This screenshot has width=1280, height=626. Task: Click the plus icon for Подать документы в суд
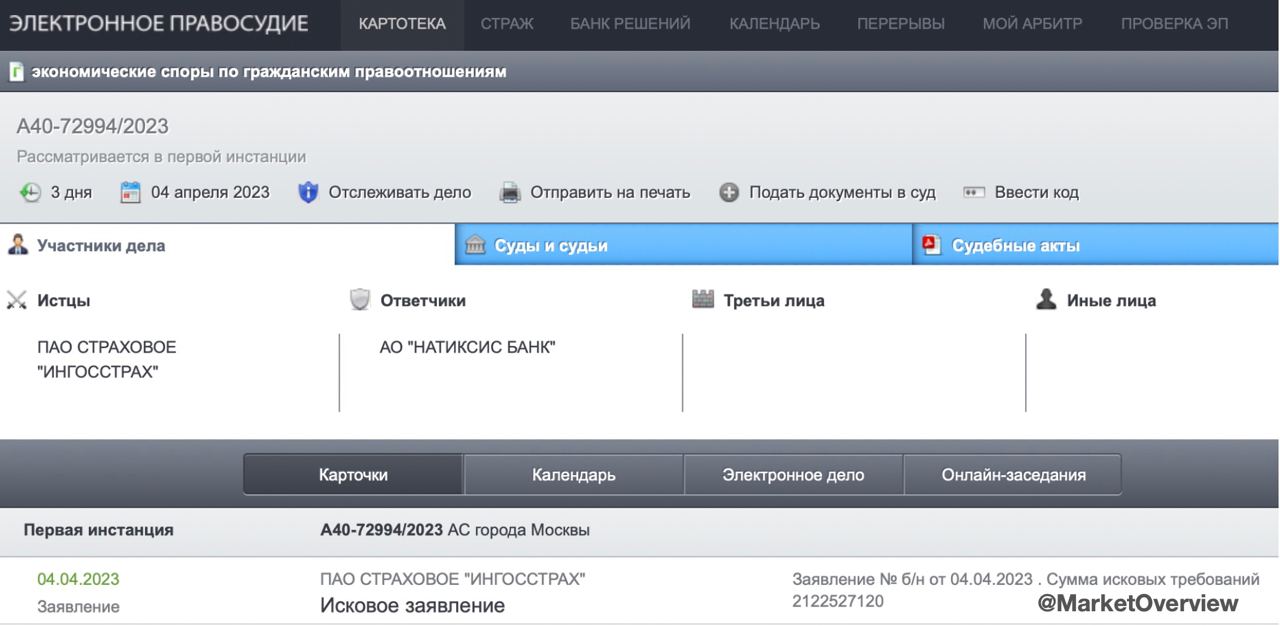[x=729, y=193]
